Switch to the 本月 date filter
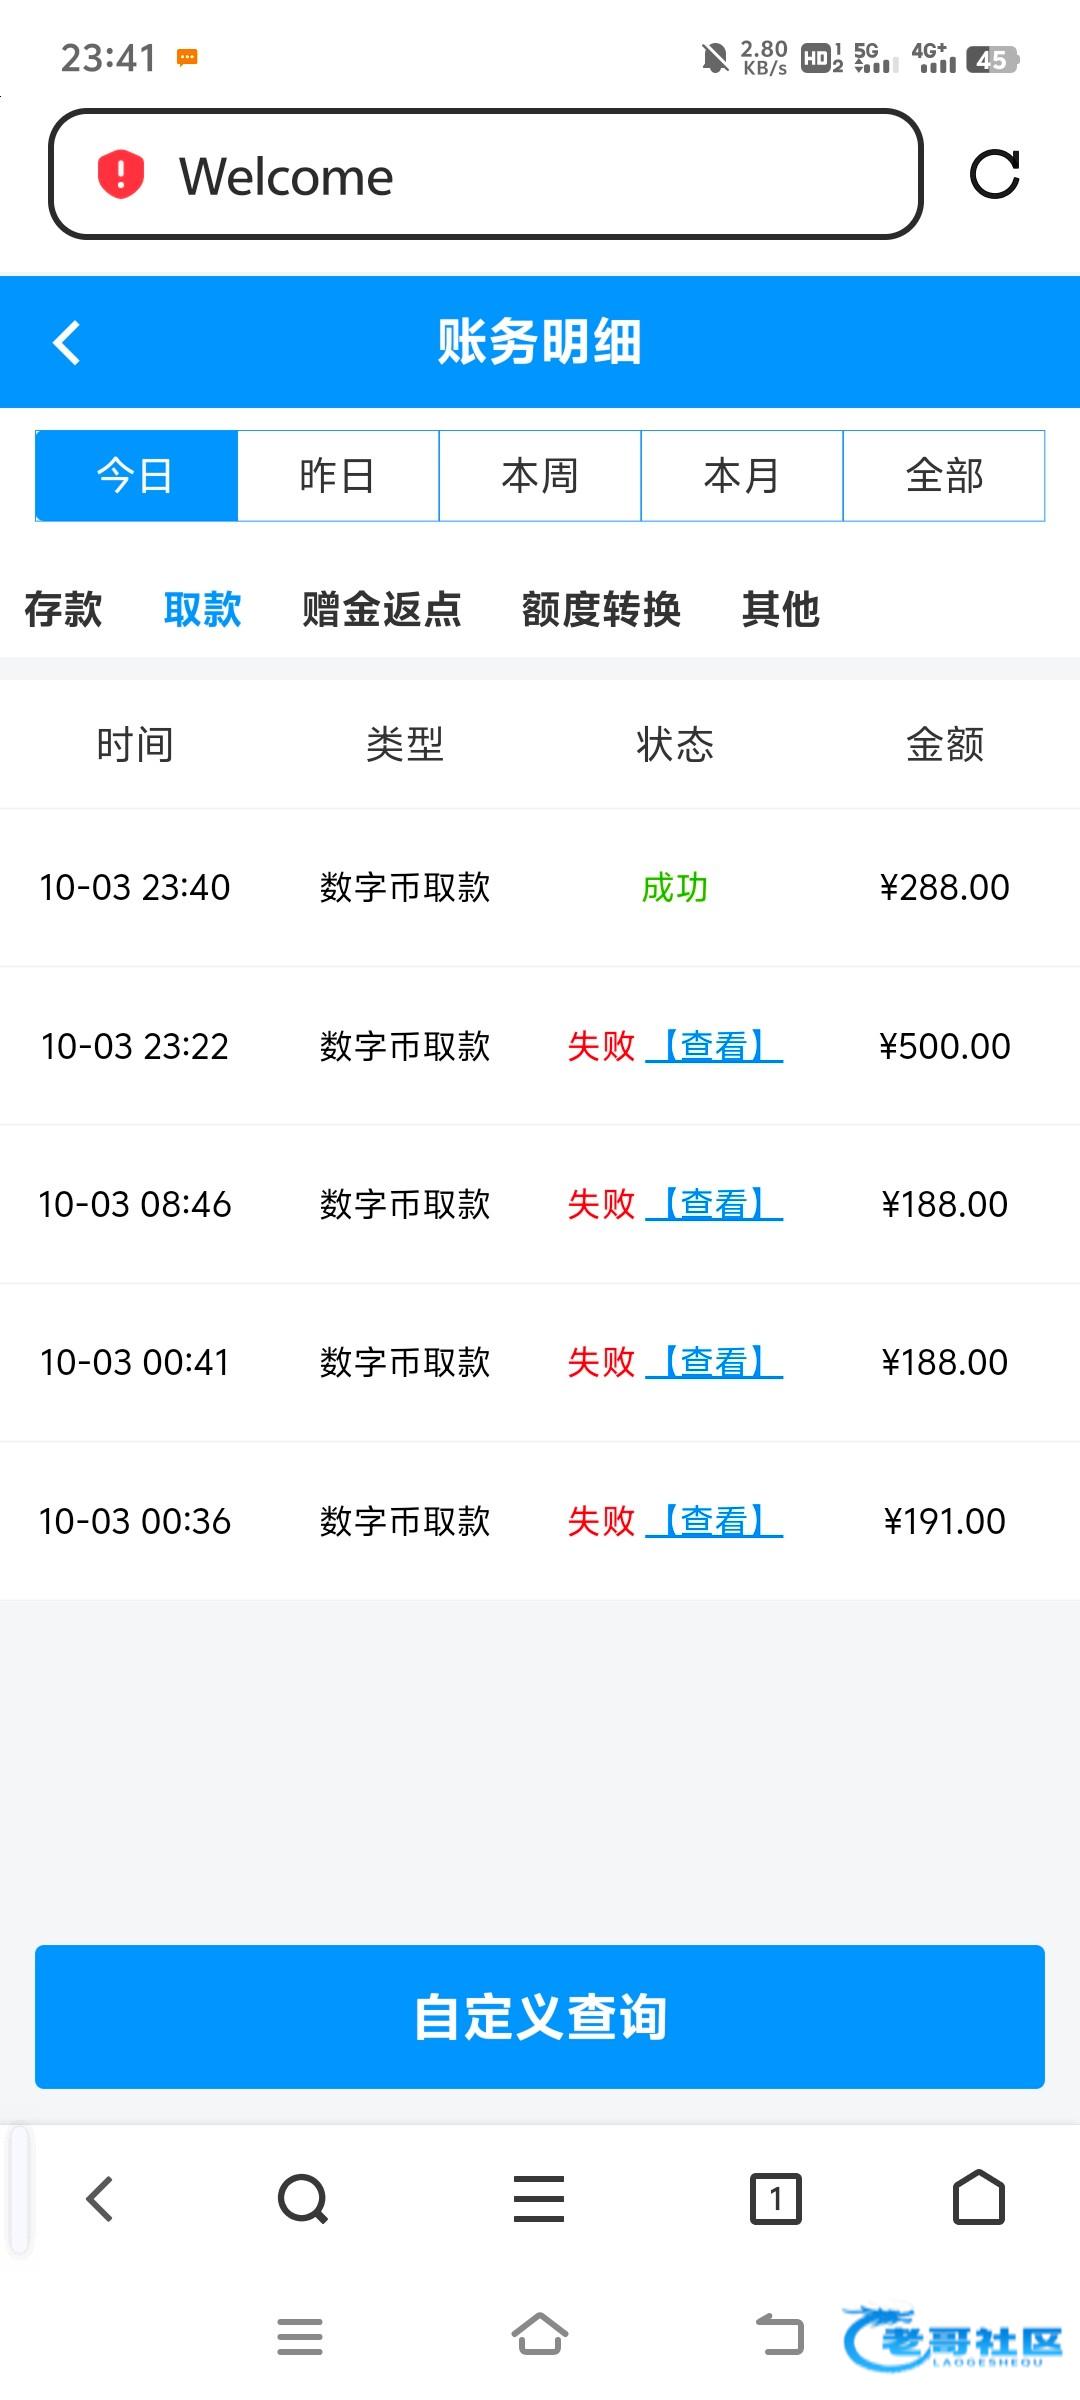The image size is (1080, 2400). 742,476
